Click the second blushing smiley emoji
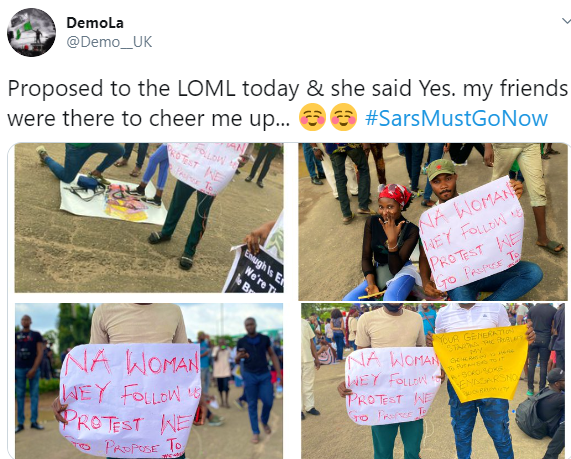571x459 pixels. coord(343,117)
